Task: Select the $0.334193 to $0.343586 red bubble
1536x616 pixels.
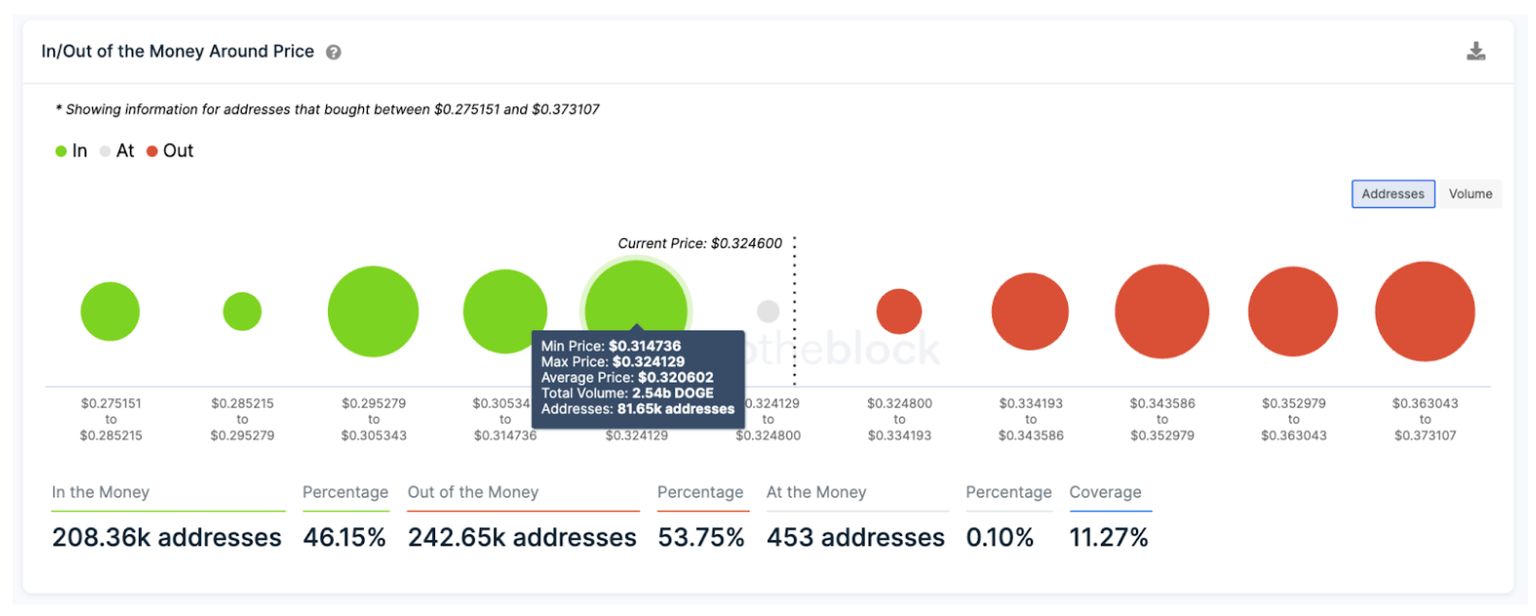Action: (1030, 311)
